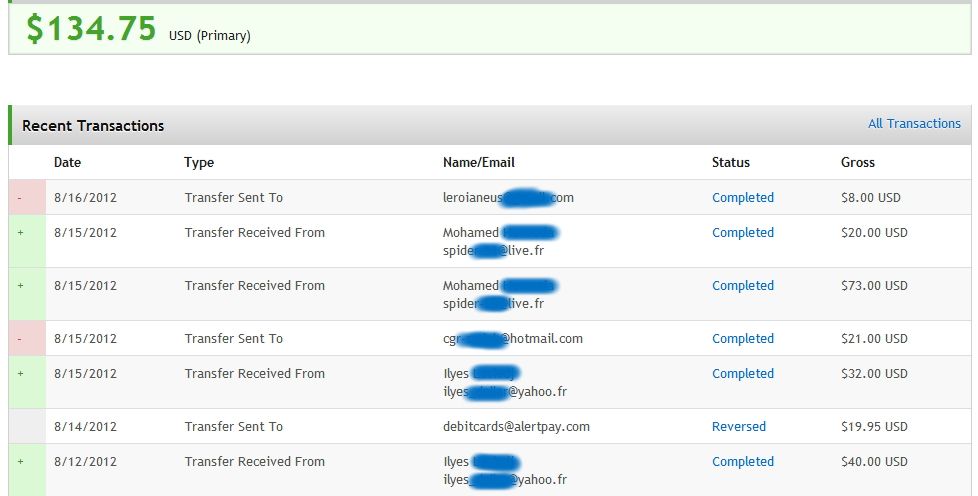Open the All Transactions link
This screenshot has width=978, height=496.
tap(914, 124)
